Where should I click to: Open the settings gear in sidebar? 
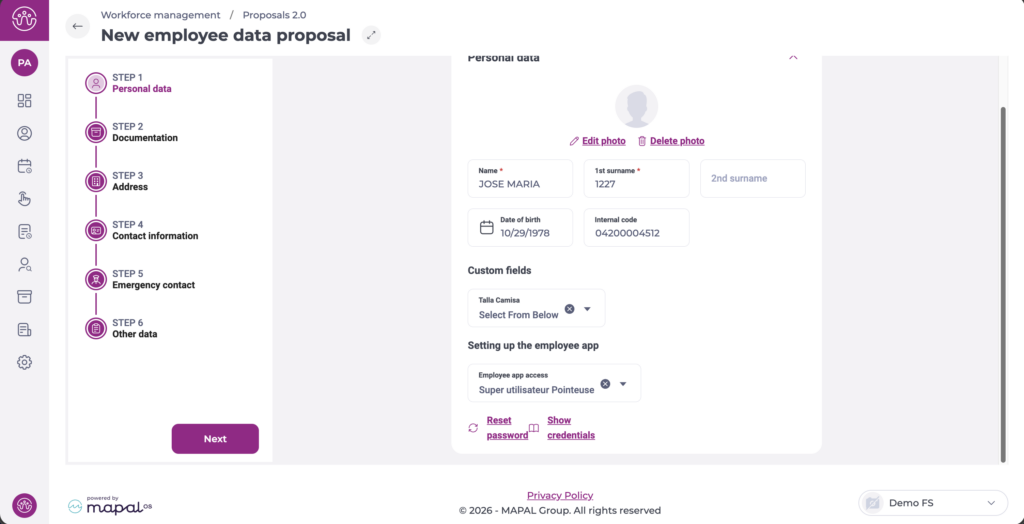25,362
